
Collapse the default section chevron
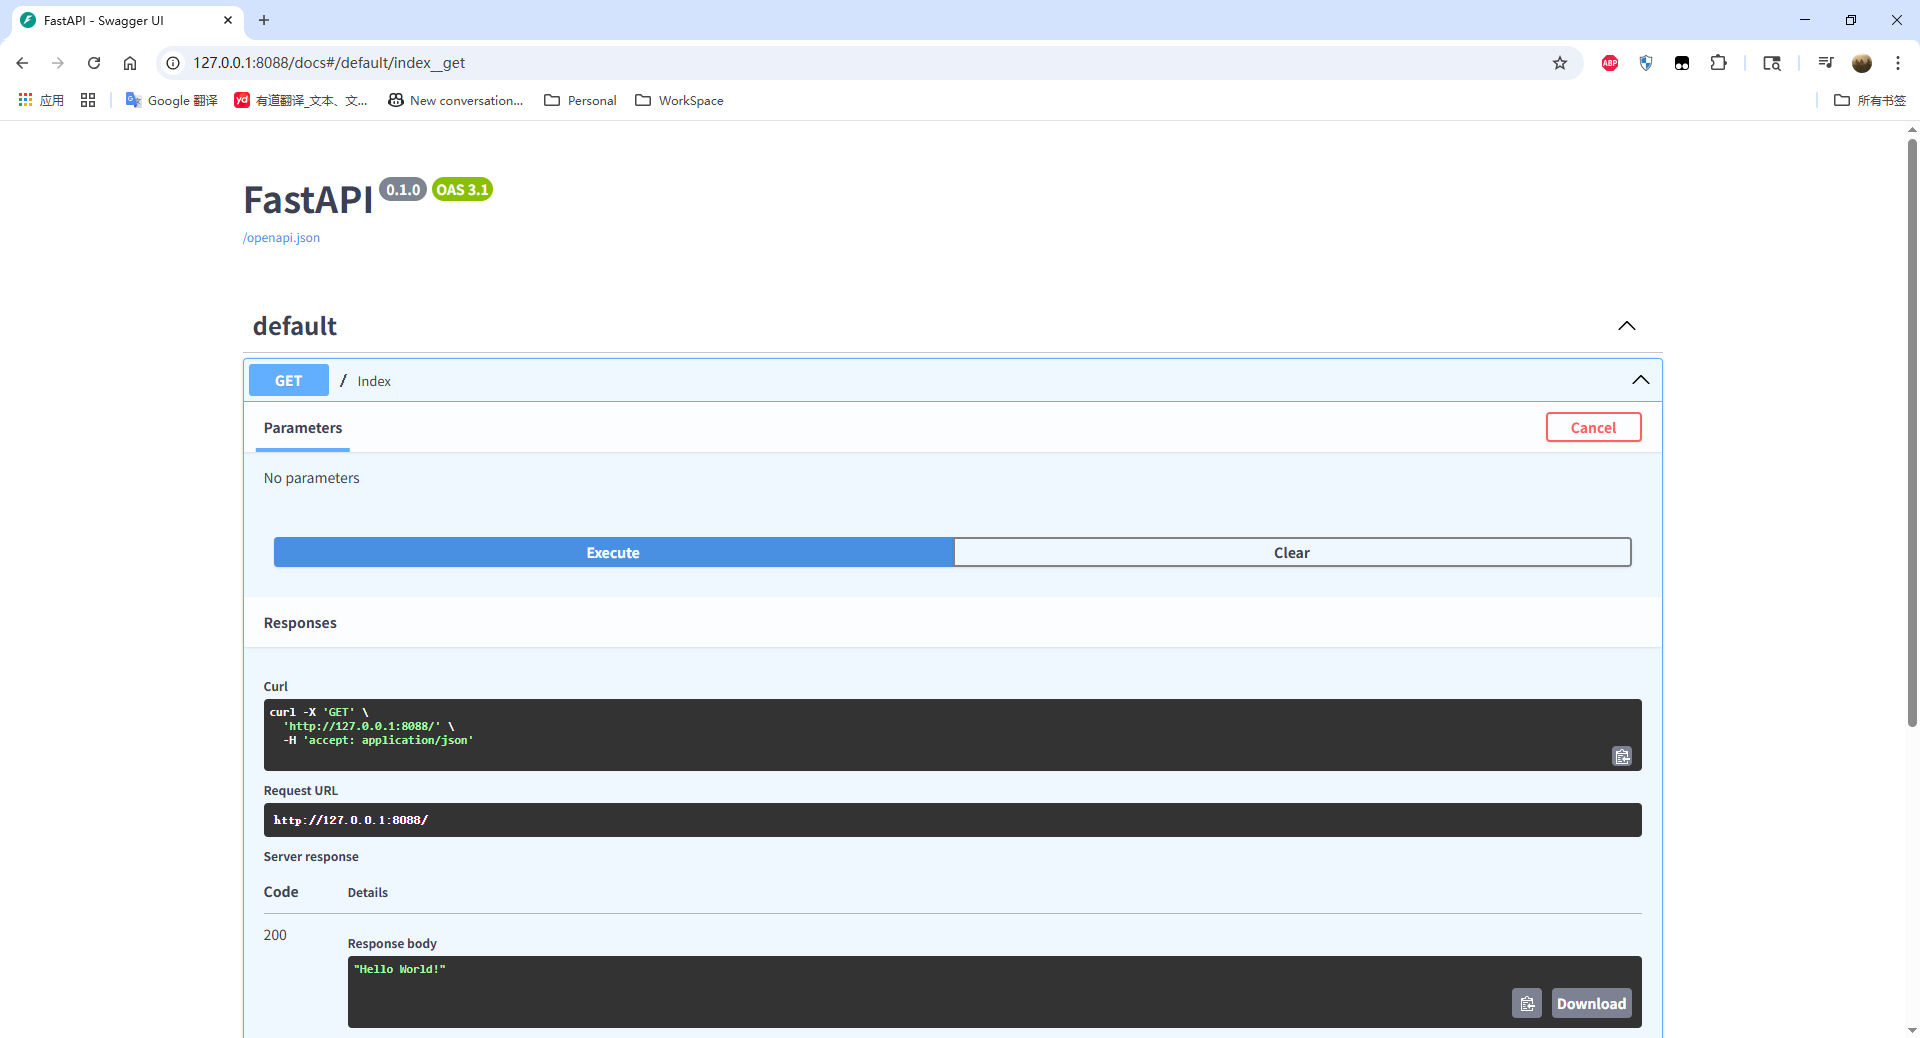tap(1627, 326)
